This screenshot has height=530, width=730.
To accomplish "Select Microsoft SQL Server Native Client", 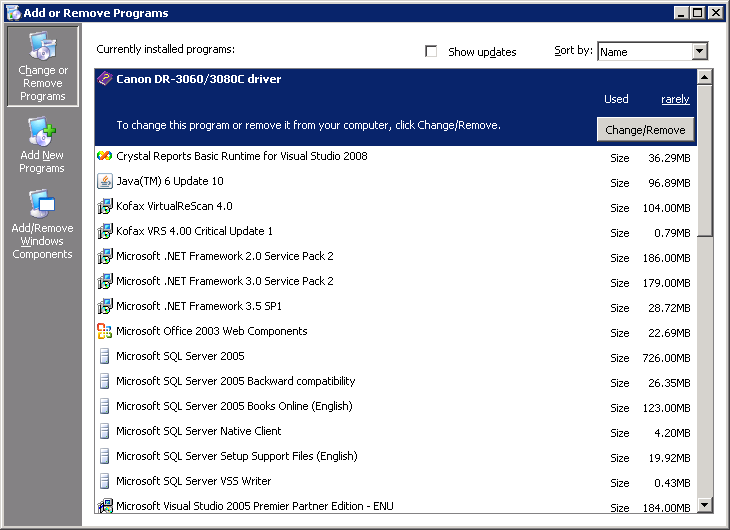I will [x=199, y=431].
